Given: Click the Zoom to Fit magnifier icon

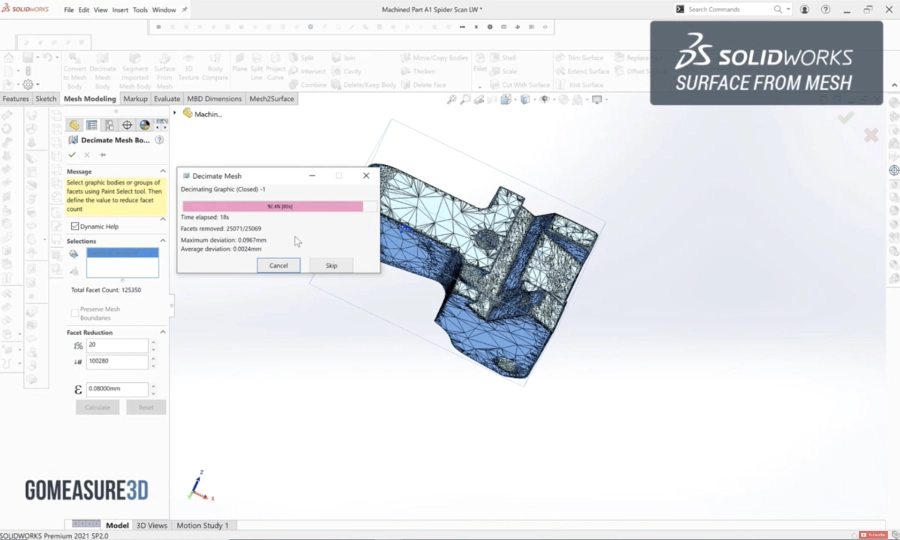Looking at the screenshot, I should [x=452, y=100].
